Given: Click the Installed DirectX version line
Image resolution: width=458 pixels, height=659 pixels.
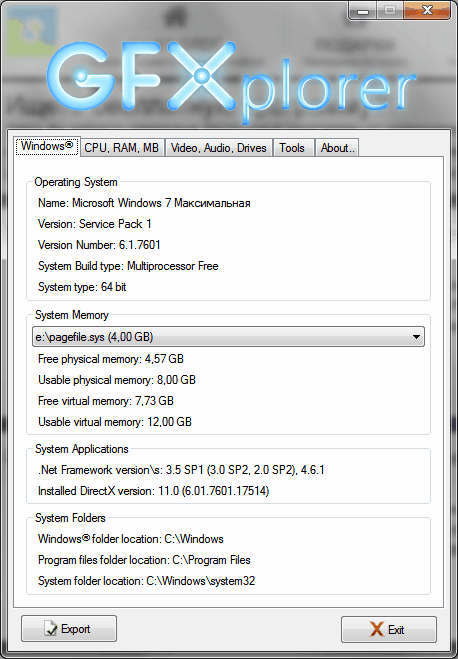Looking at the screenshot, I should coord(153,491).
